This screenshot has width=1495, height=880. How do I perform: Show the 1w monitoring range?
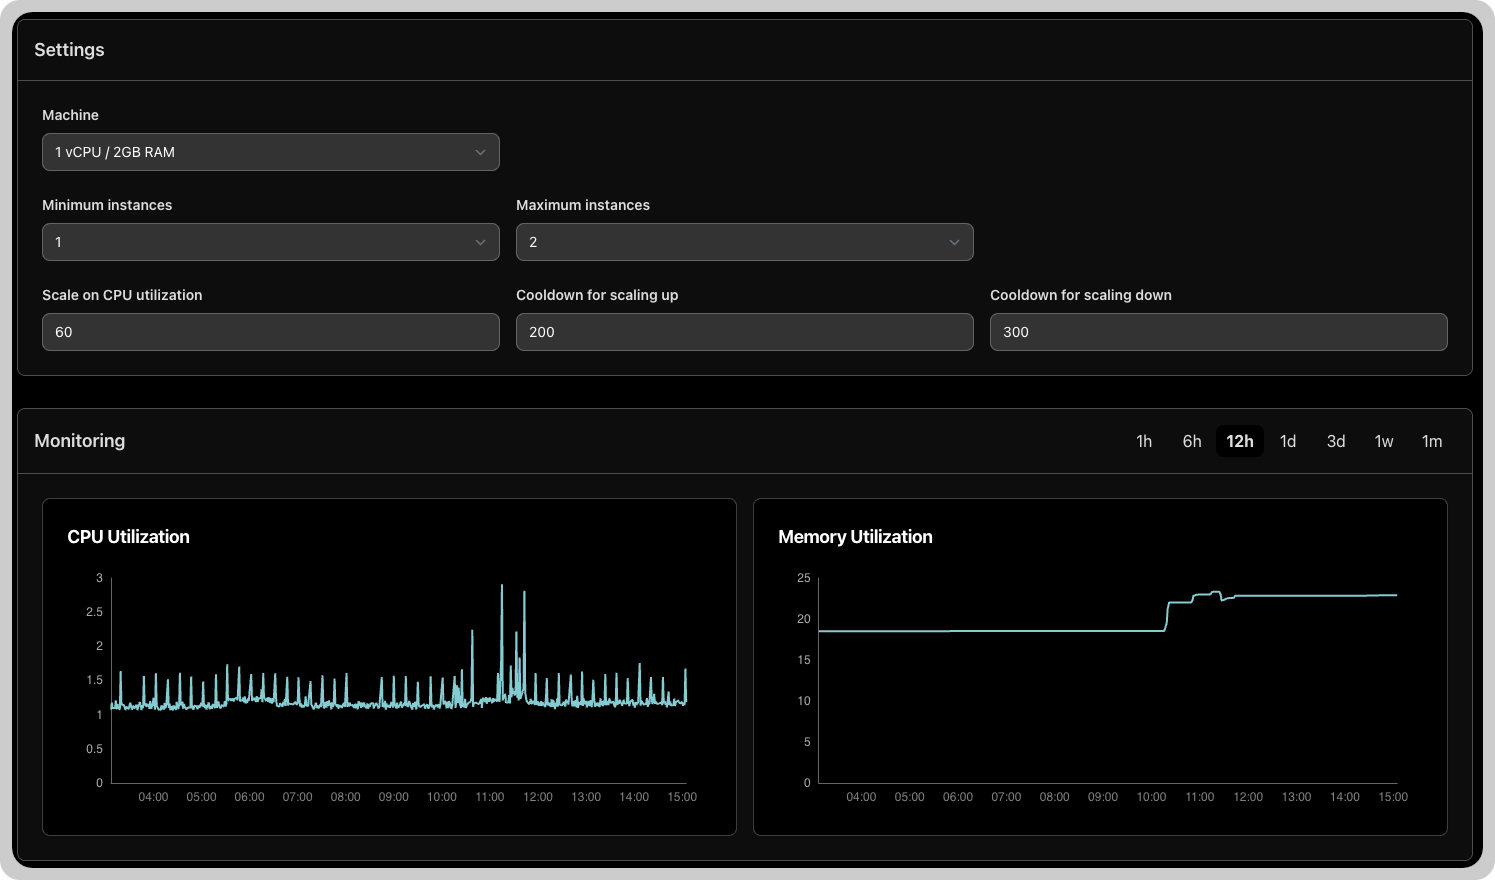(1384, 441)
